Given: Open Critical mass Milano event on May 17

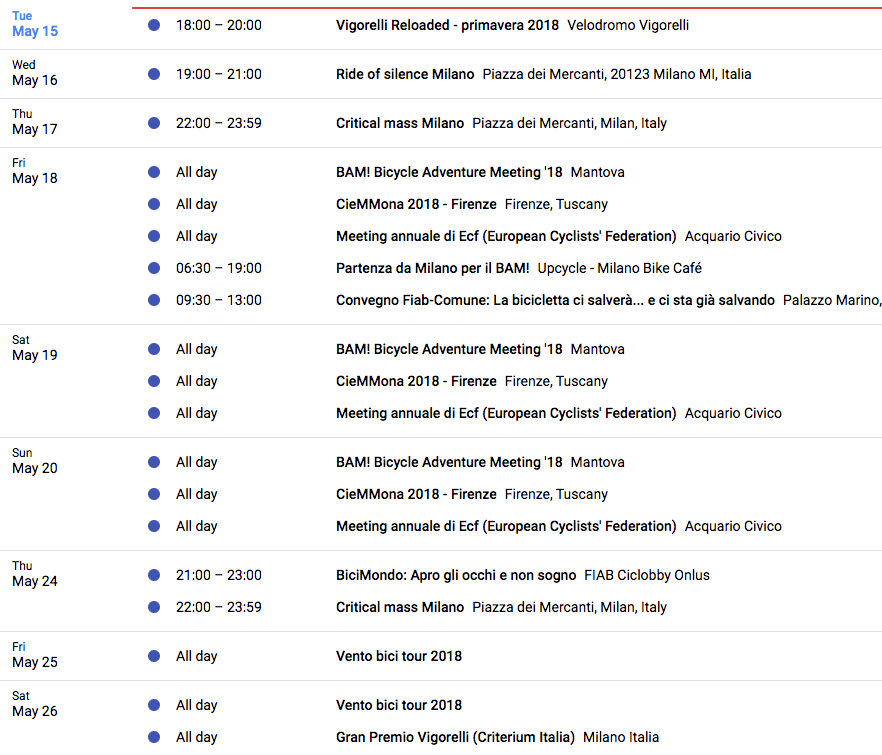Looking at the screenshot, I should (x=400, y=123).
